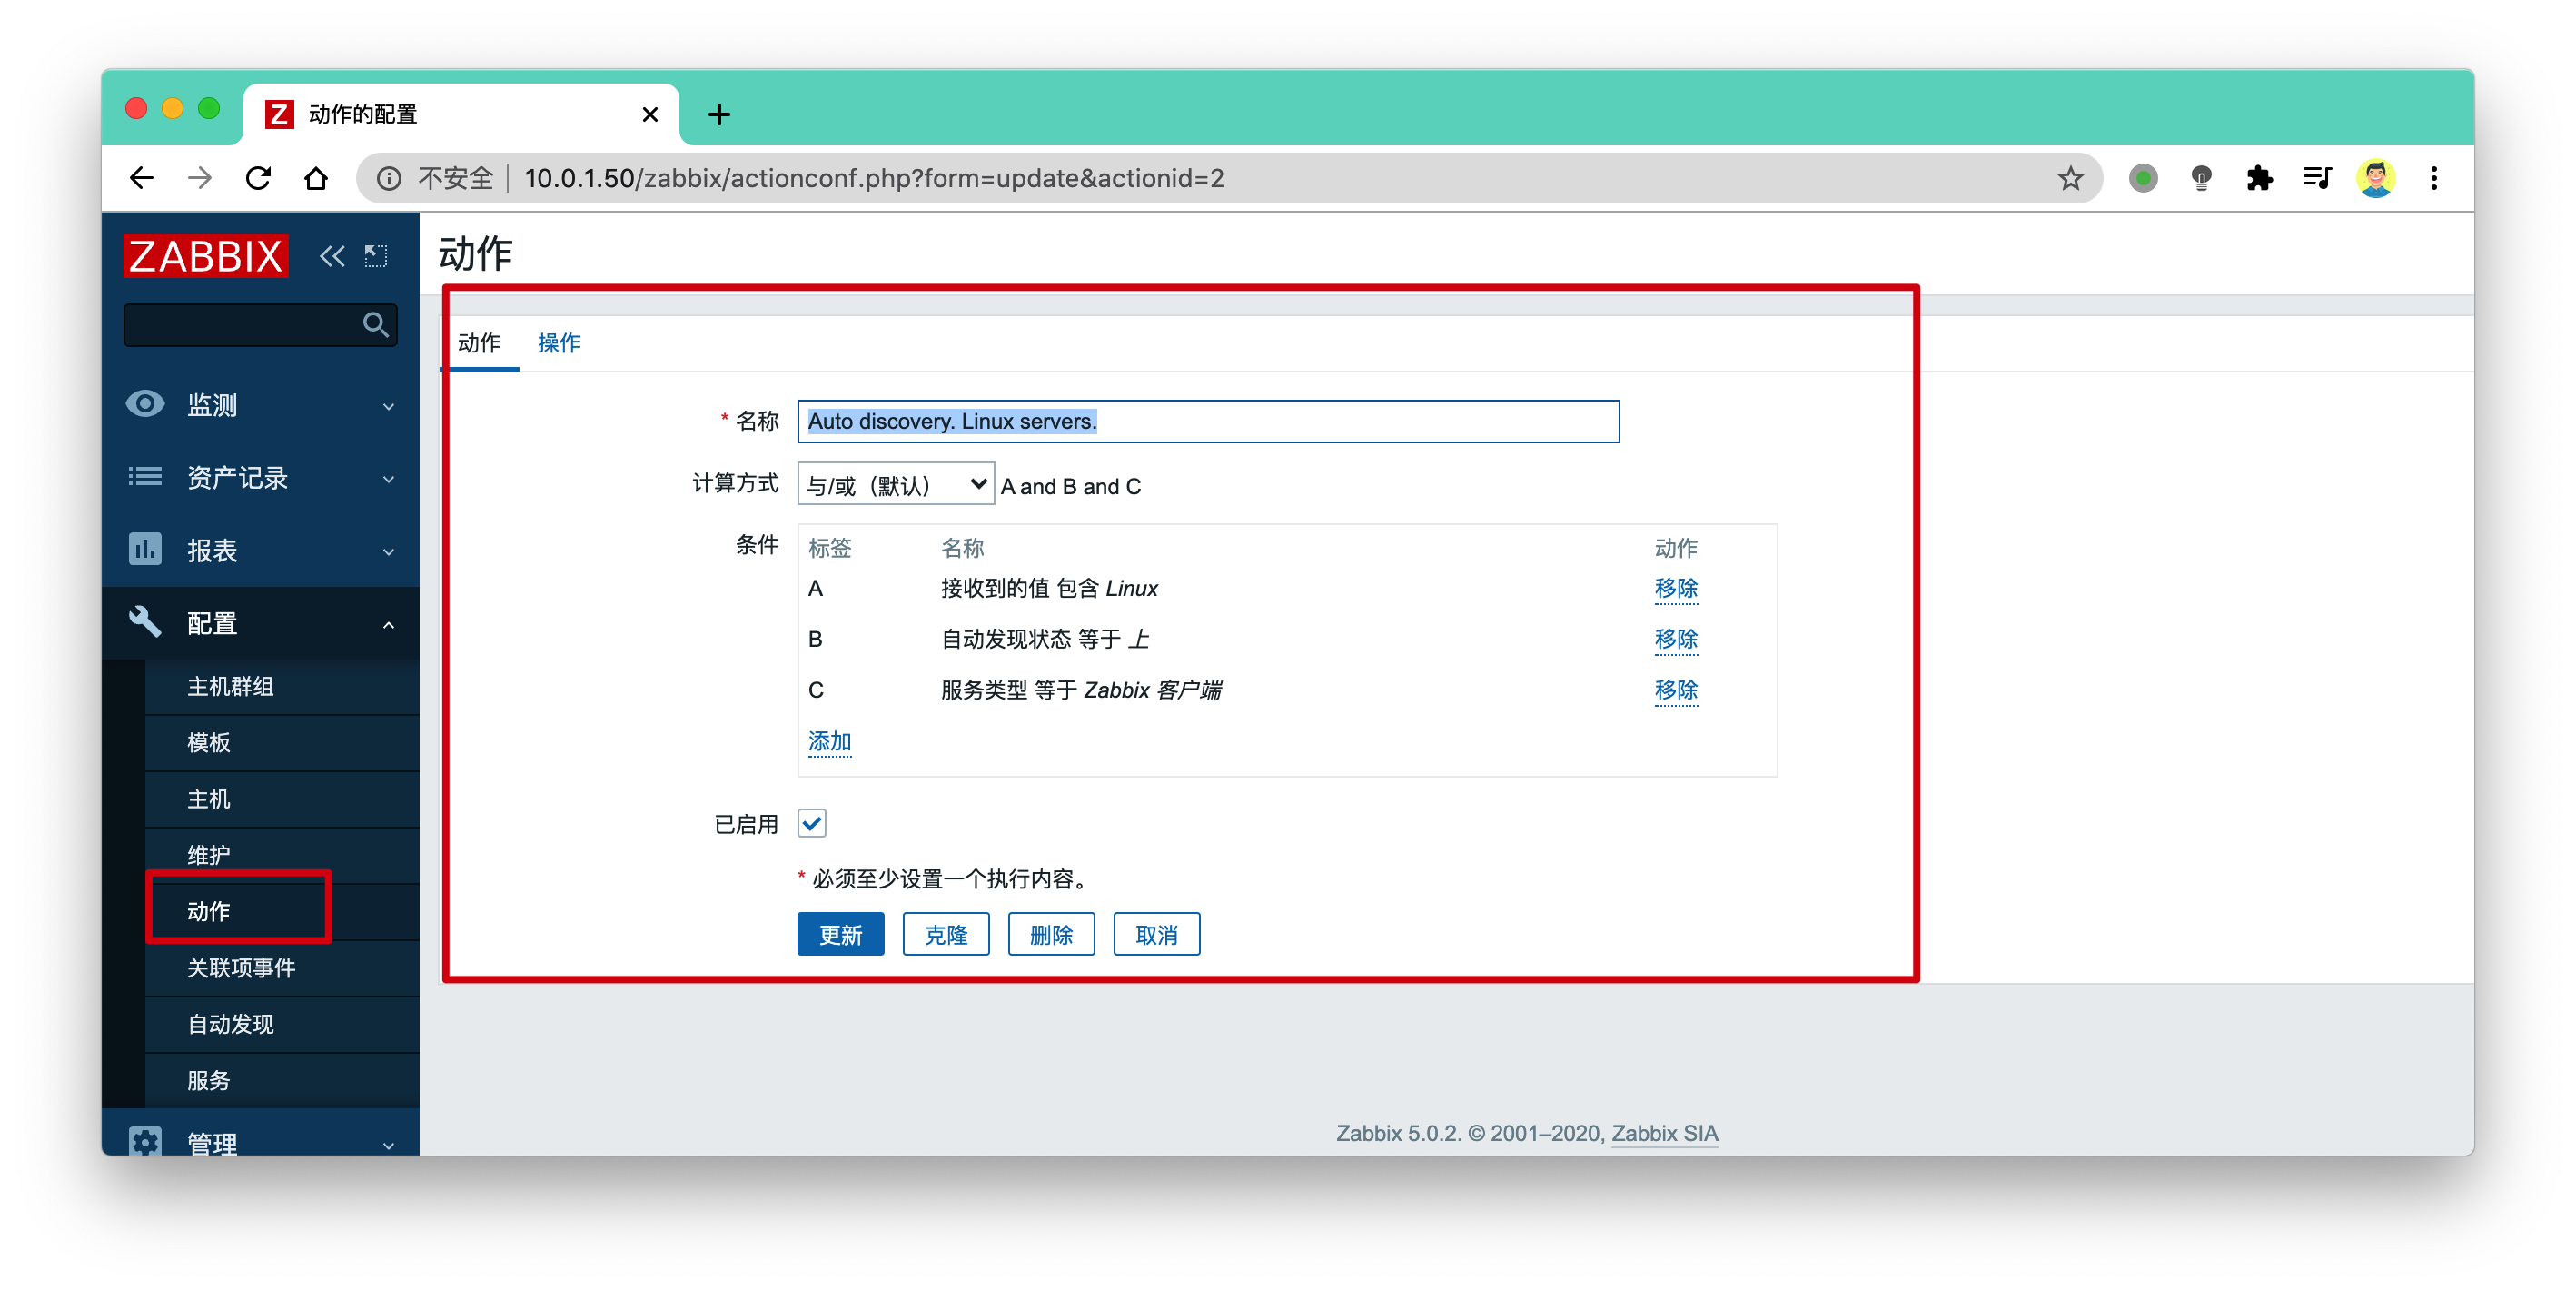Click the lightbulb extension icon

pyautogui.click(x=2201, y=178)
